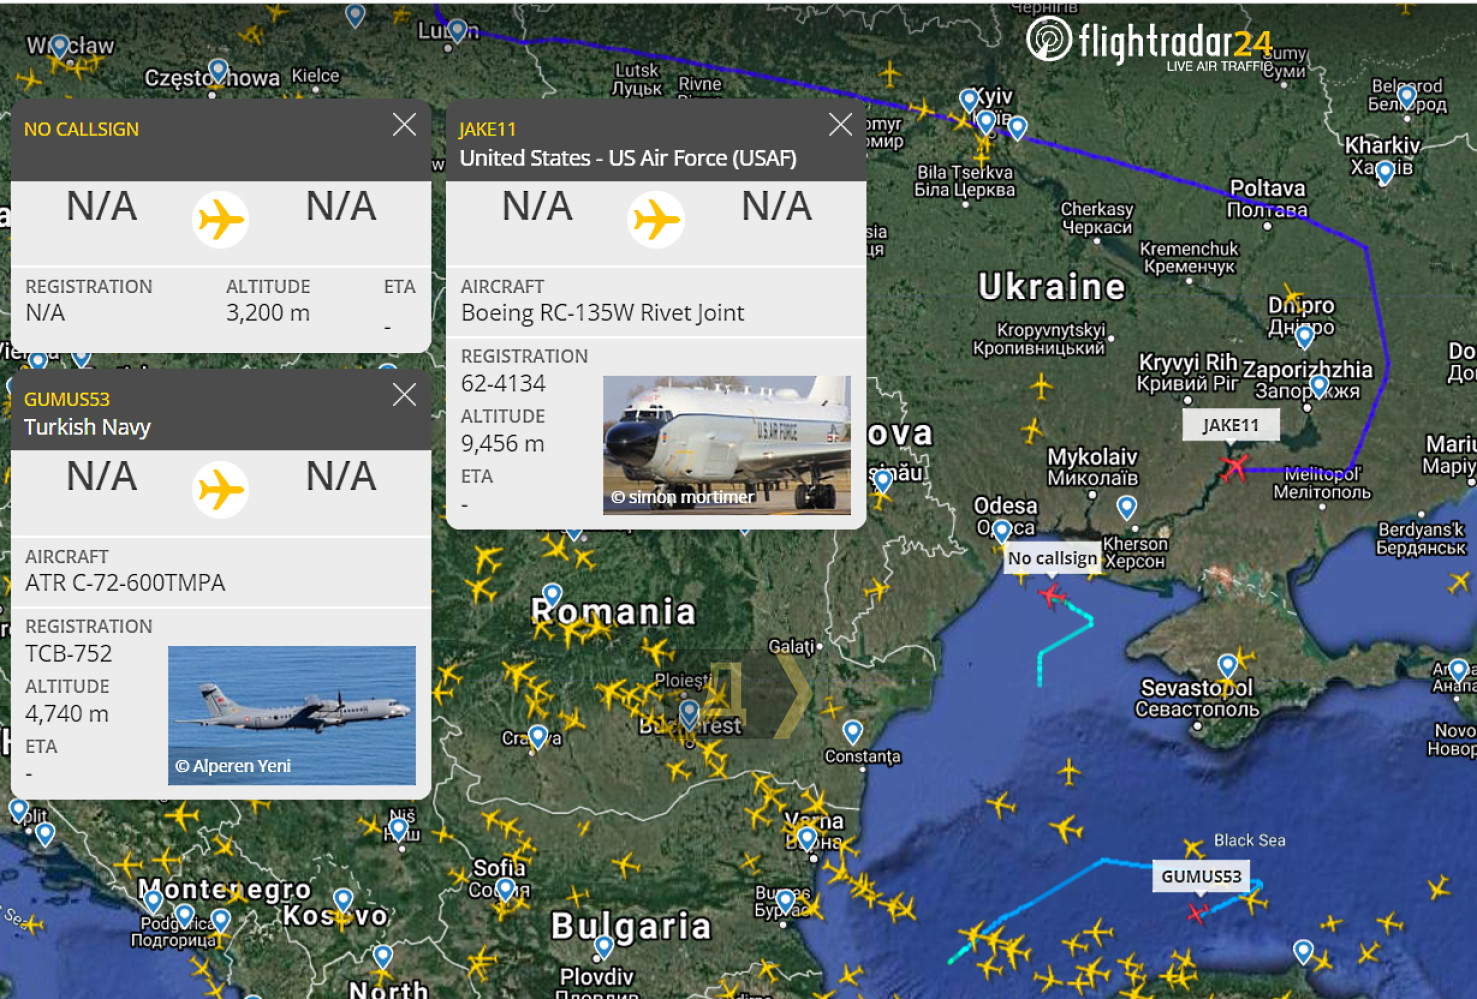Select the Sevastopol airport pin marker

[1228, 666]
